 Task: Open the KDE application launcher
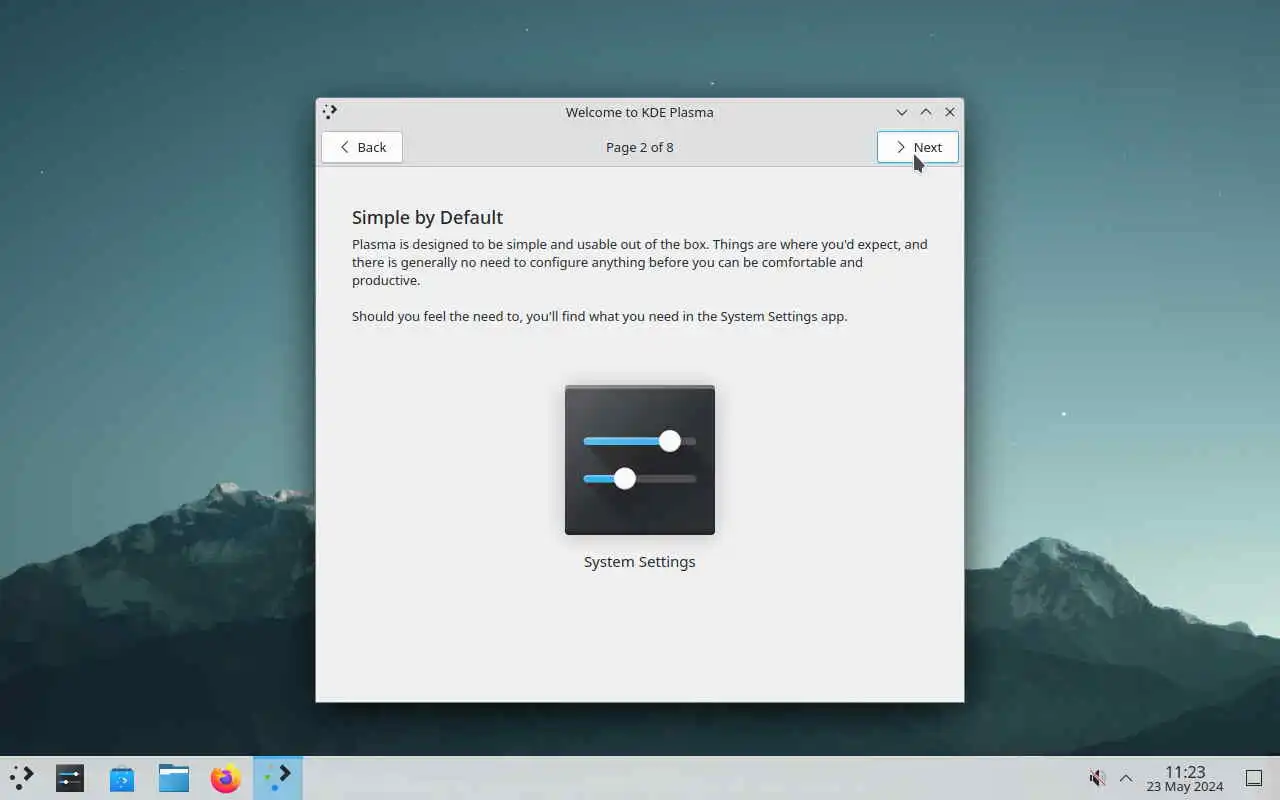click(22, 778)
